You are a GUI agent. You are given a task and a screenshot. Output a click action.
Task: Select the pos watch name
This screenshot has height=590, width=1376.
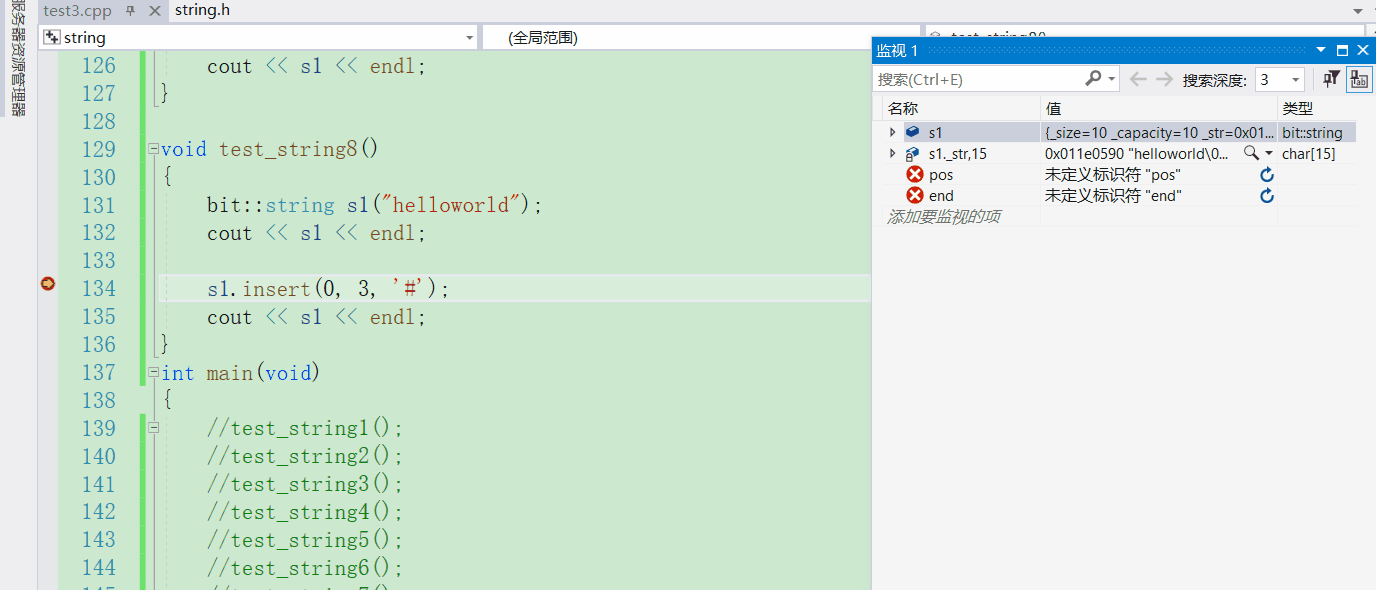coord(941,175)
